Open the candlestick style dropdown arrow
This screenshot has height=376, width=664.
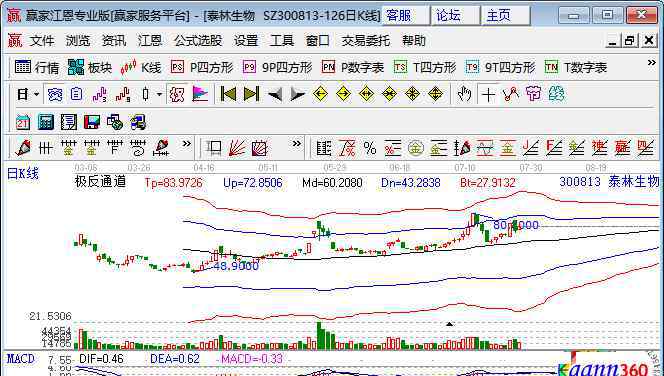(159, 94)
